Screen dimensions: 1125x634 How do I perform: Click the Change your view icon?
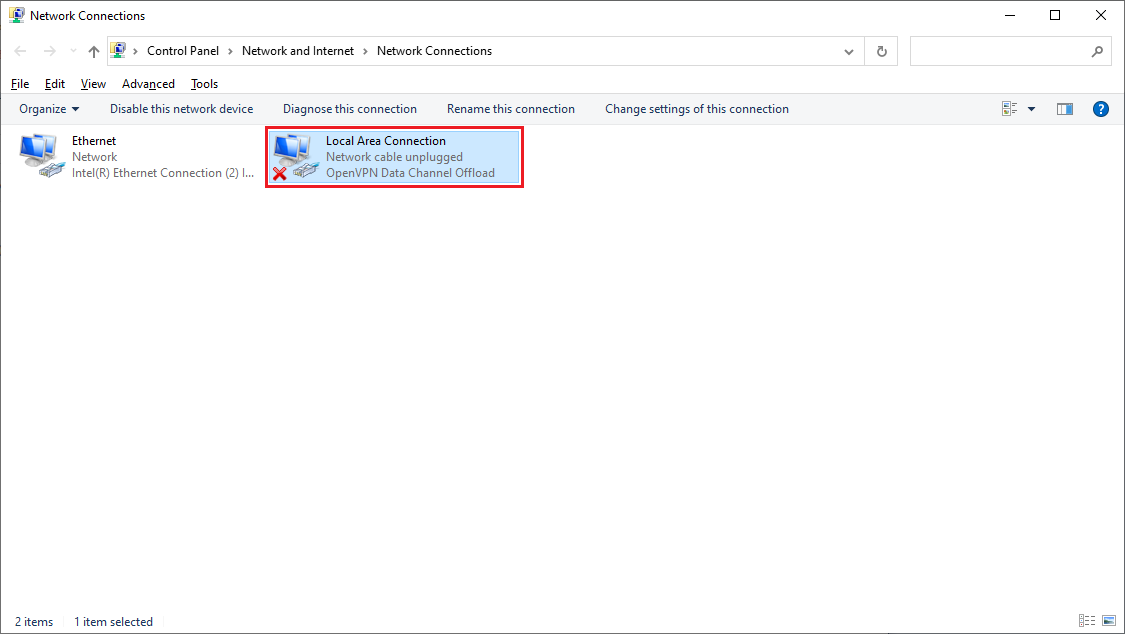click(1008, 108)
